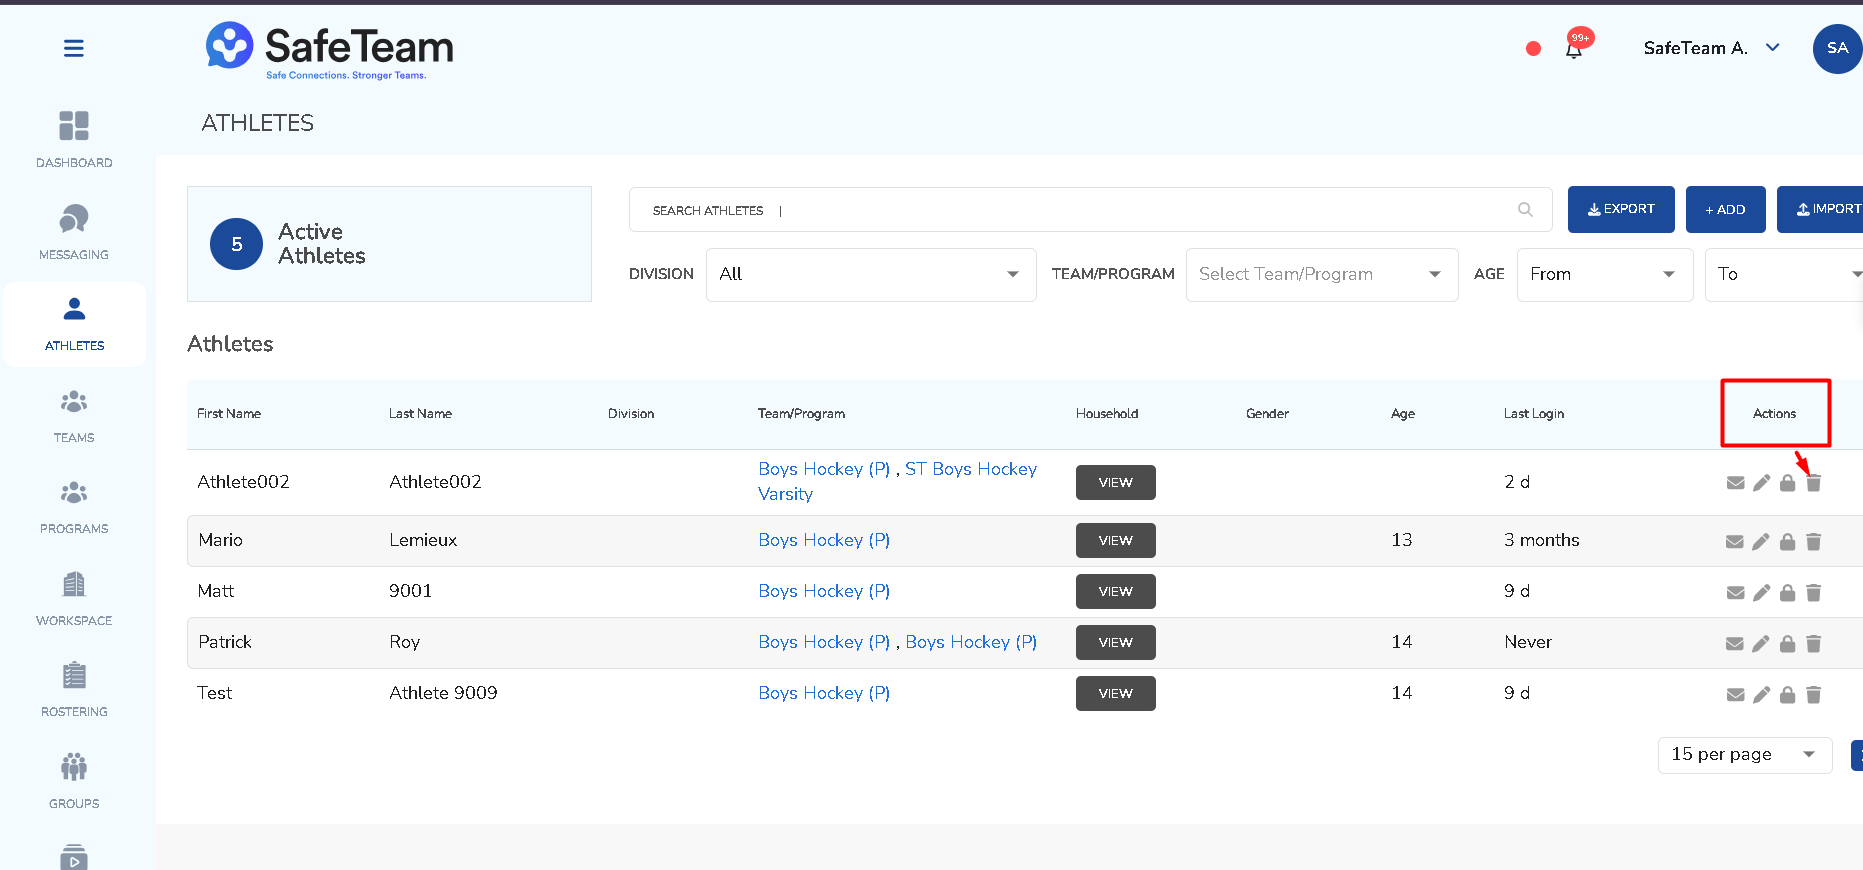Open Teams in sidebar
This screenshot has width=1863, height=870.
coord(74,416)
